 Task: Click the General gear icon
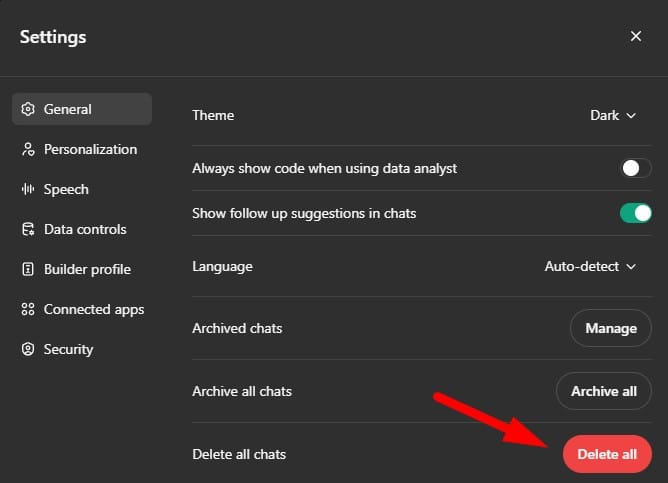tap(28, 109)
